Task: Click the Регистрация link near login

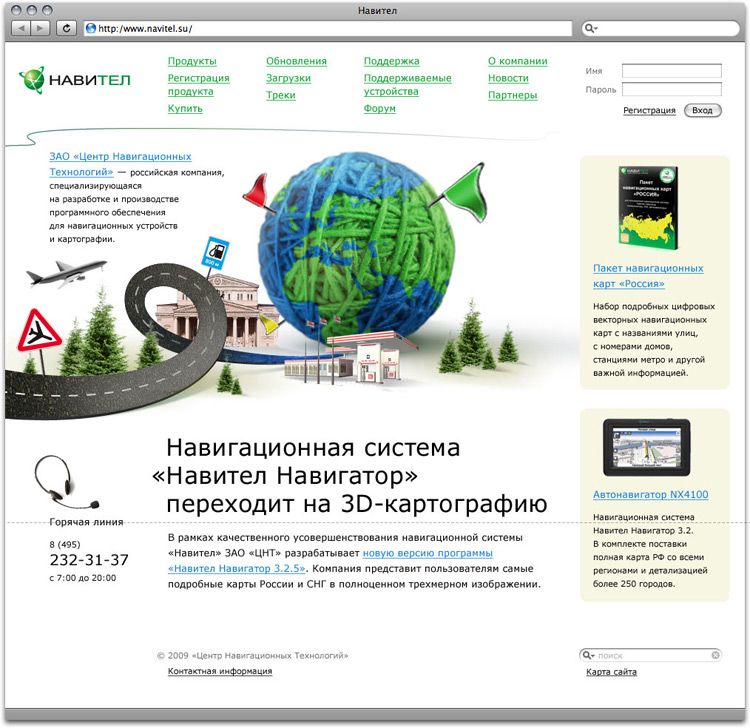Action: [649, 110]
